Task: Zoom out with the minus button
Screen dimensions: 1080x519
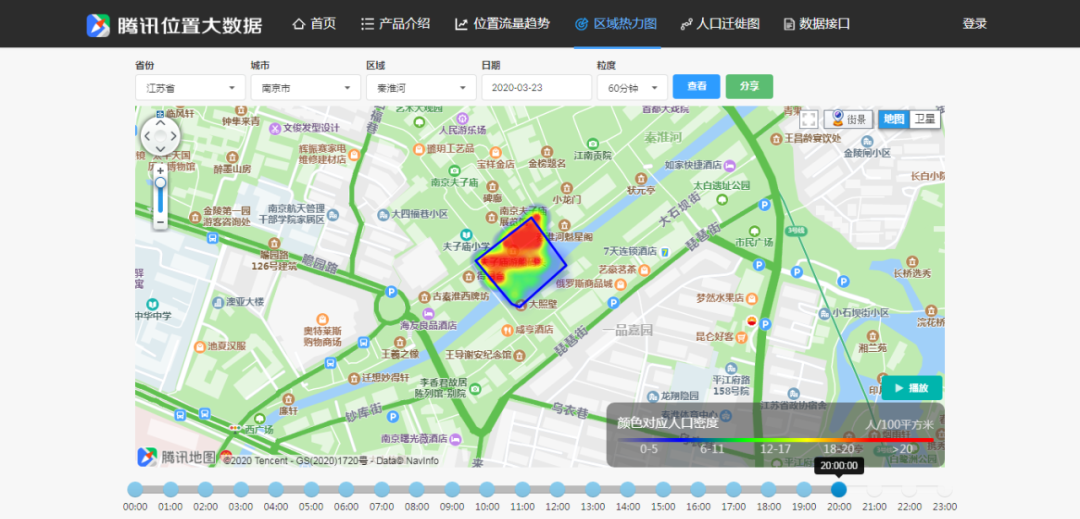Action: tap(160, 222)
